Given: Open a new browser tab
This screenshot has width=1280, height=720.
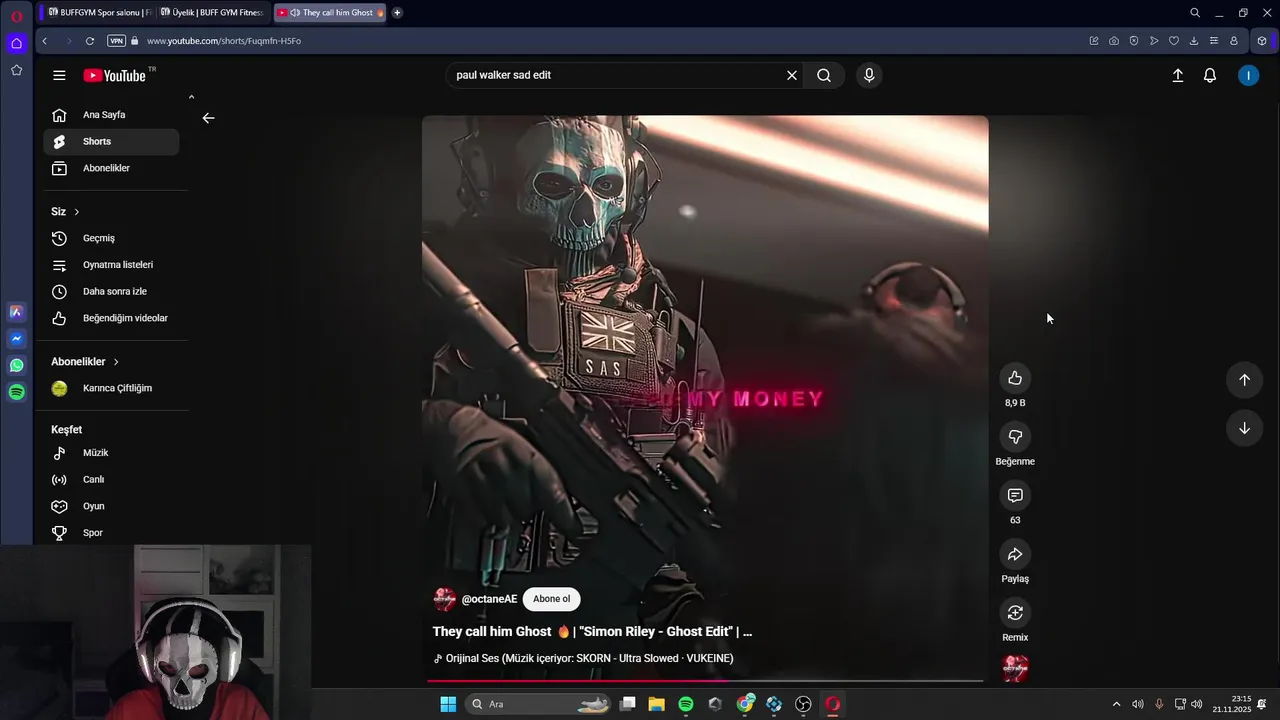Looking at the screenshot, I should (x=397, y=13).
